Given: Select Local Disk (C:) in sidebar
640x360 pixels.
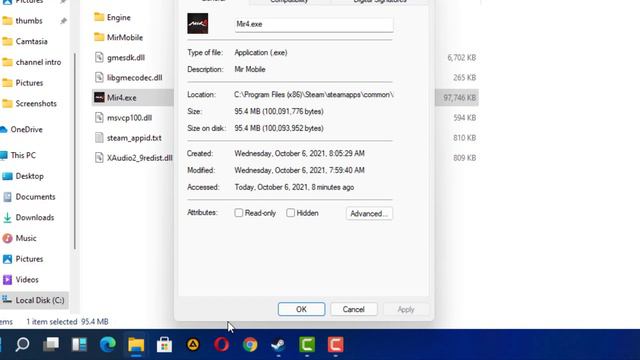Looking at the screenshot, I should 34,300.
